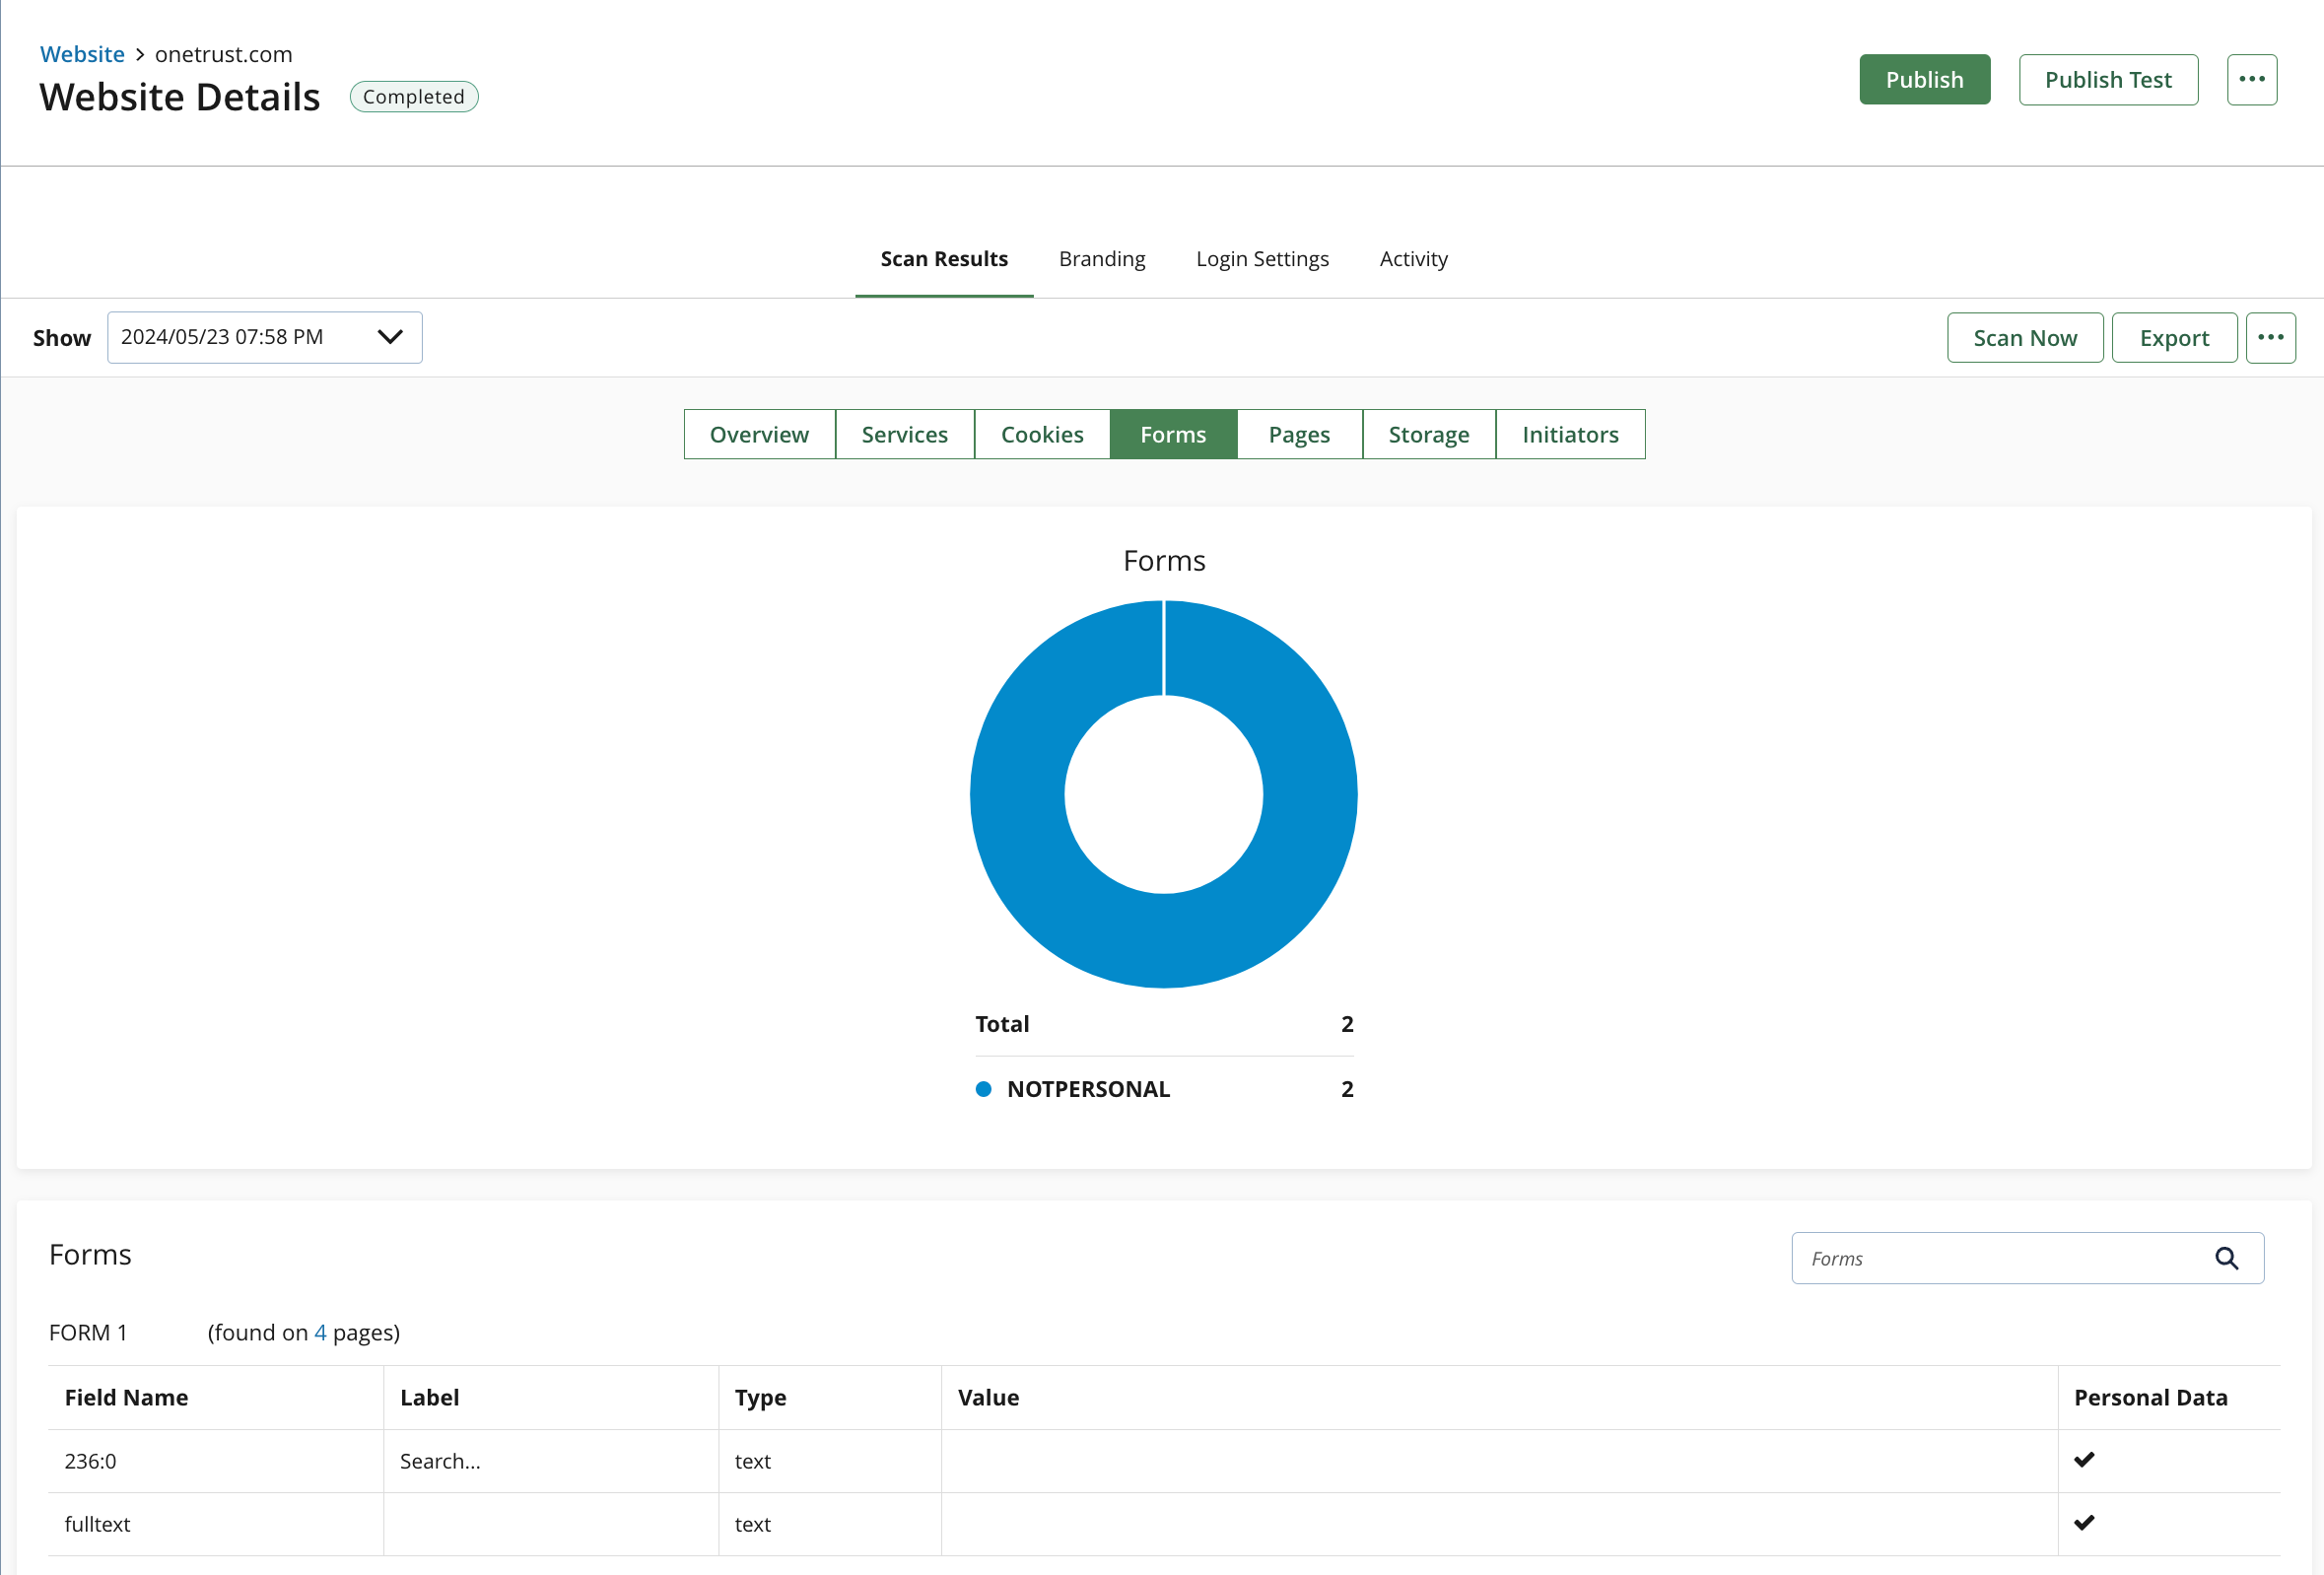This screenshot has height=1575, width=2324.
Task: Open the ellipsis menu next to Export
Action: 2270,337
